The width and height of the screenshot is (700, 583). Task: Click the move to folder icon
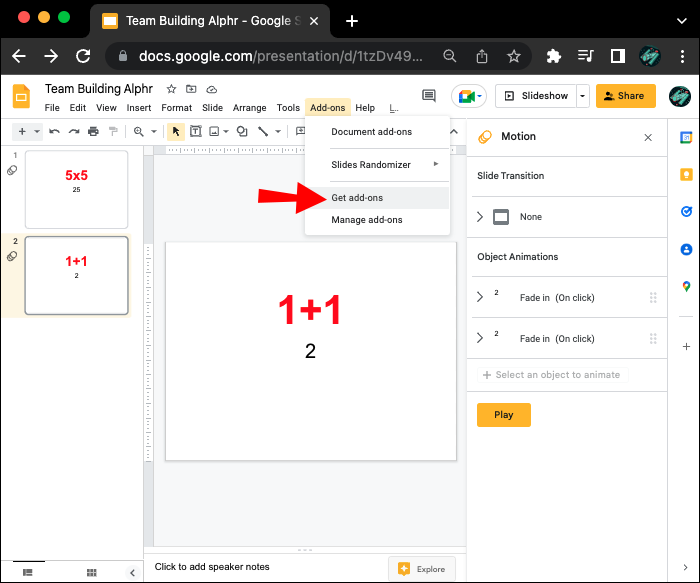tap(191, 89)
